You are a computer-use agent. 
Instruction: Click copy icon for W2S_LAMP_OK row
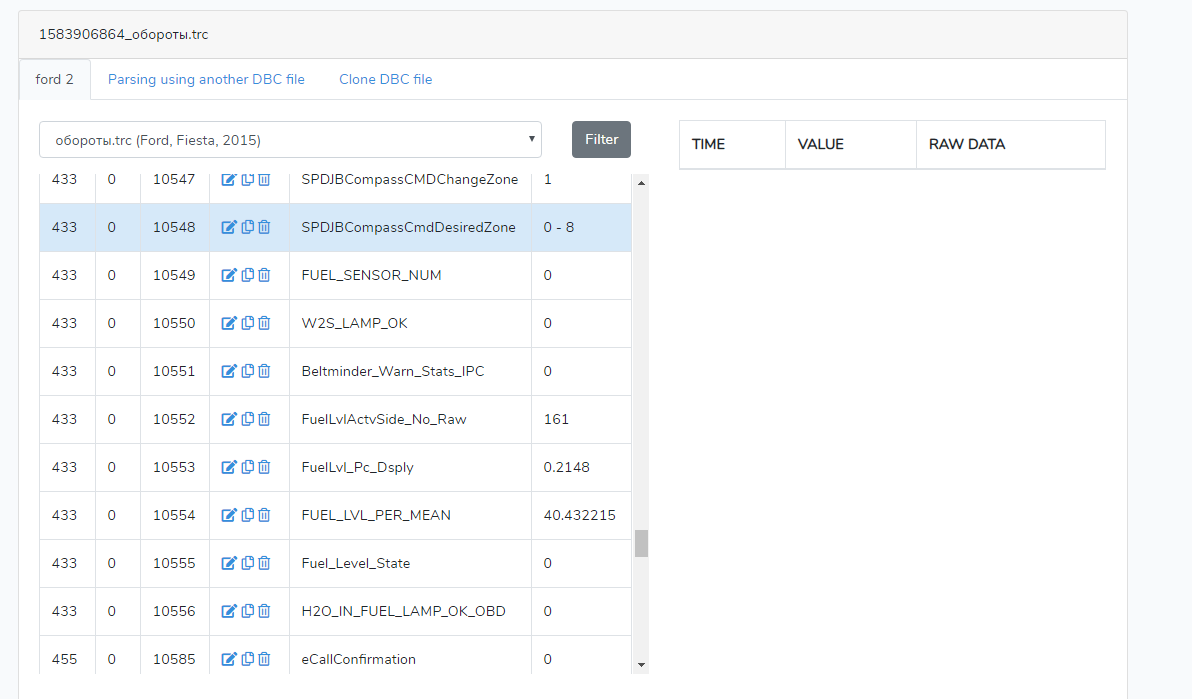pos(247,323)
